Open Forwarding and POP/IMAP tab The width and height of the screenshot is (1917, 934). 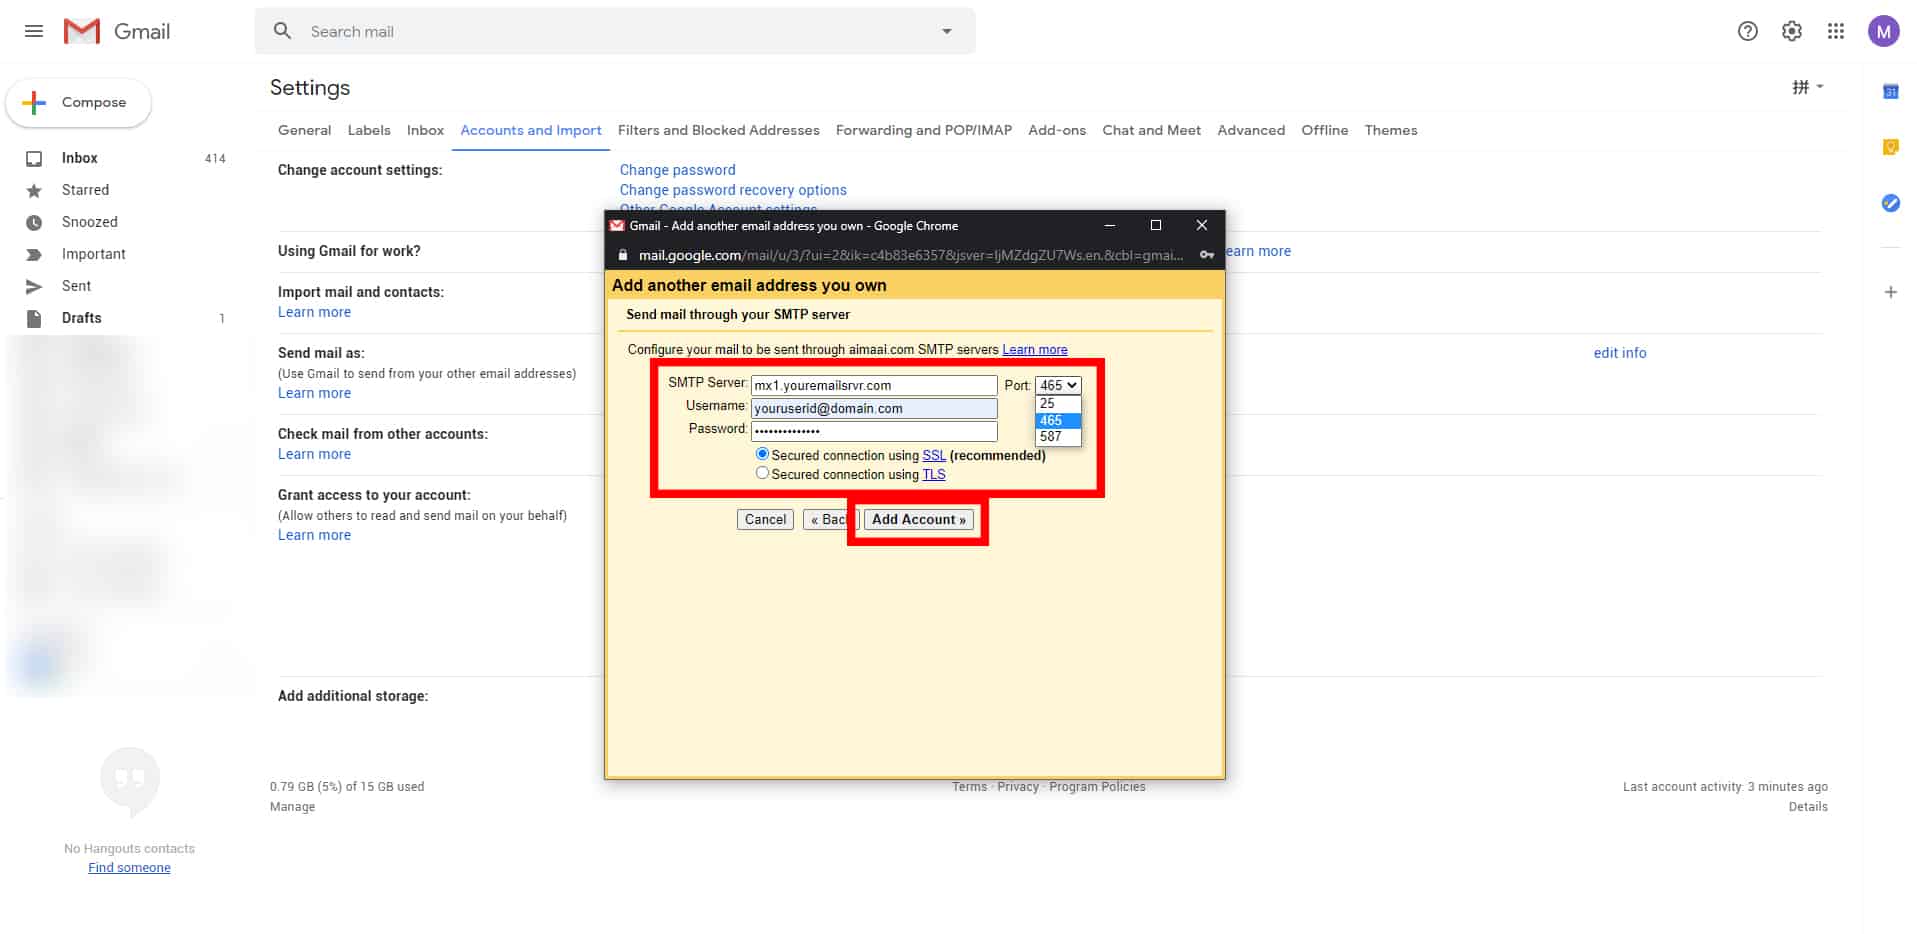tap(923, 130)
